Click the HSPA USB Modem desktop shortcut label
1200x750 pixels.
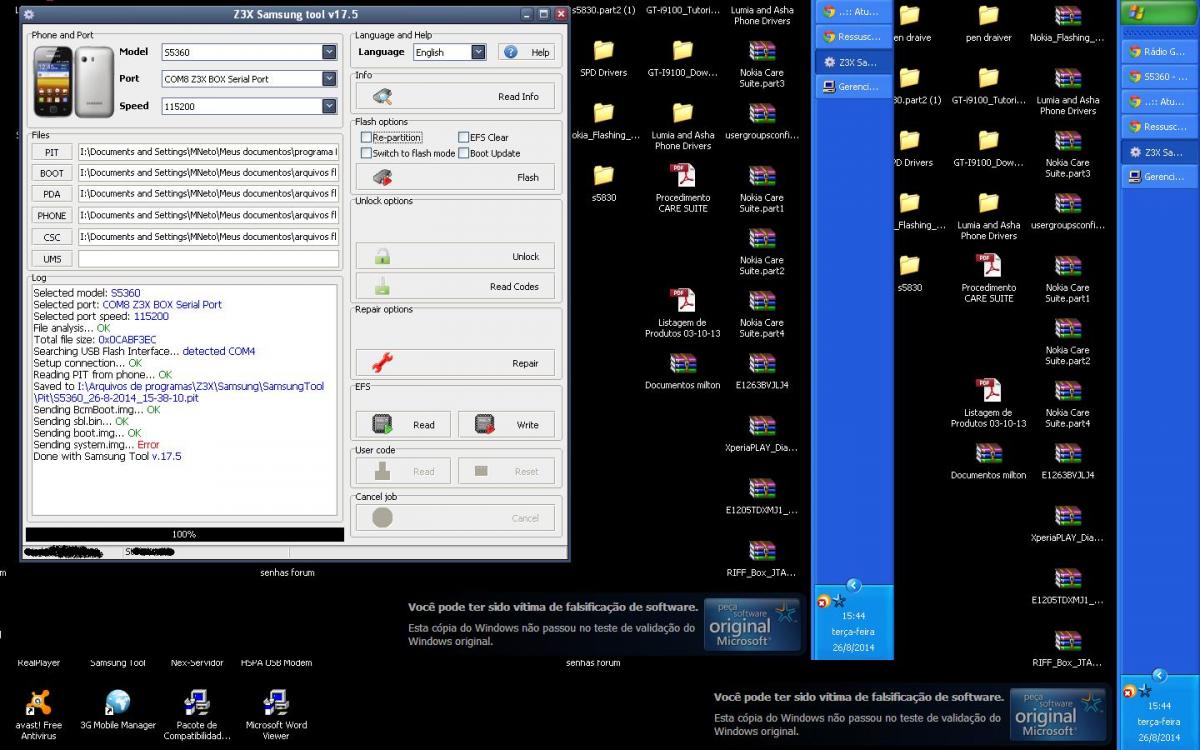pos(276,663)
